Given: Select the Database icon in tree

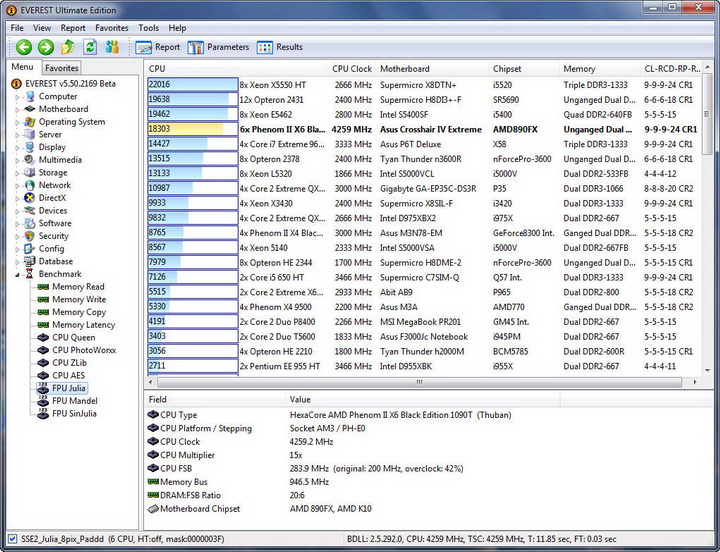Looking at the screenshot, I should click(30, 261).
